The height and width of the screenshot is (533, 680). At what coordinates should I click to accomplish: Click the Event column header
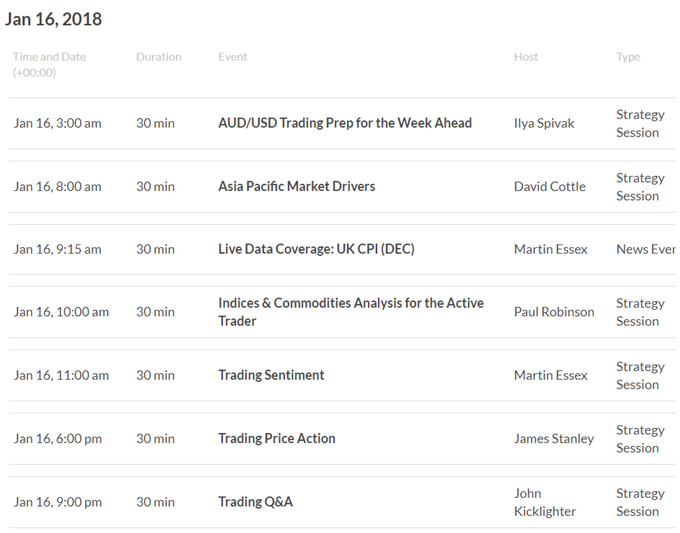click(233, 57)
